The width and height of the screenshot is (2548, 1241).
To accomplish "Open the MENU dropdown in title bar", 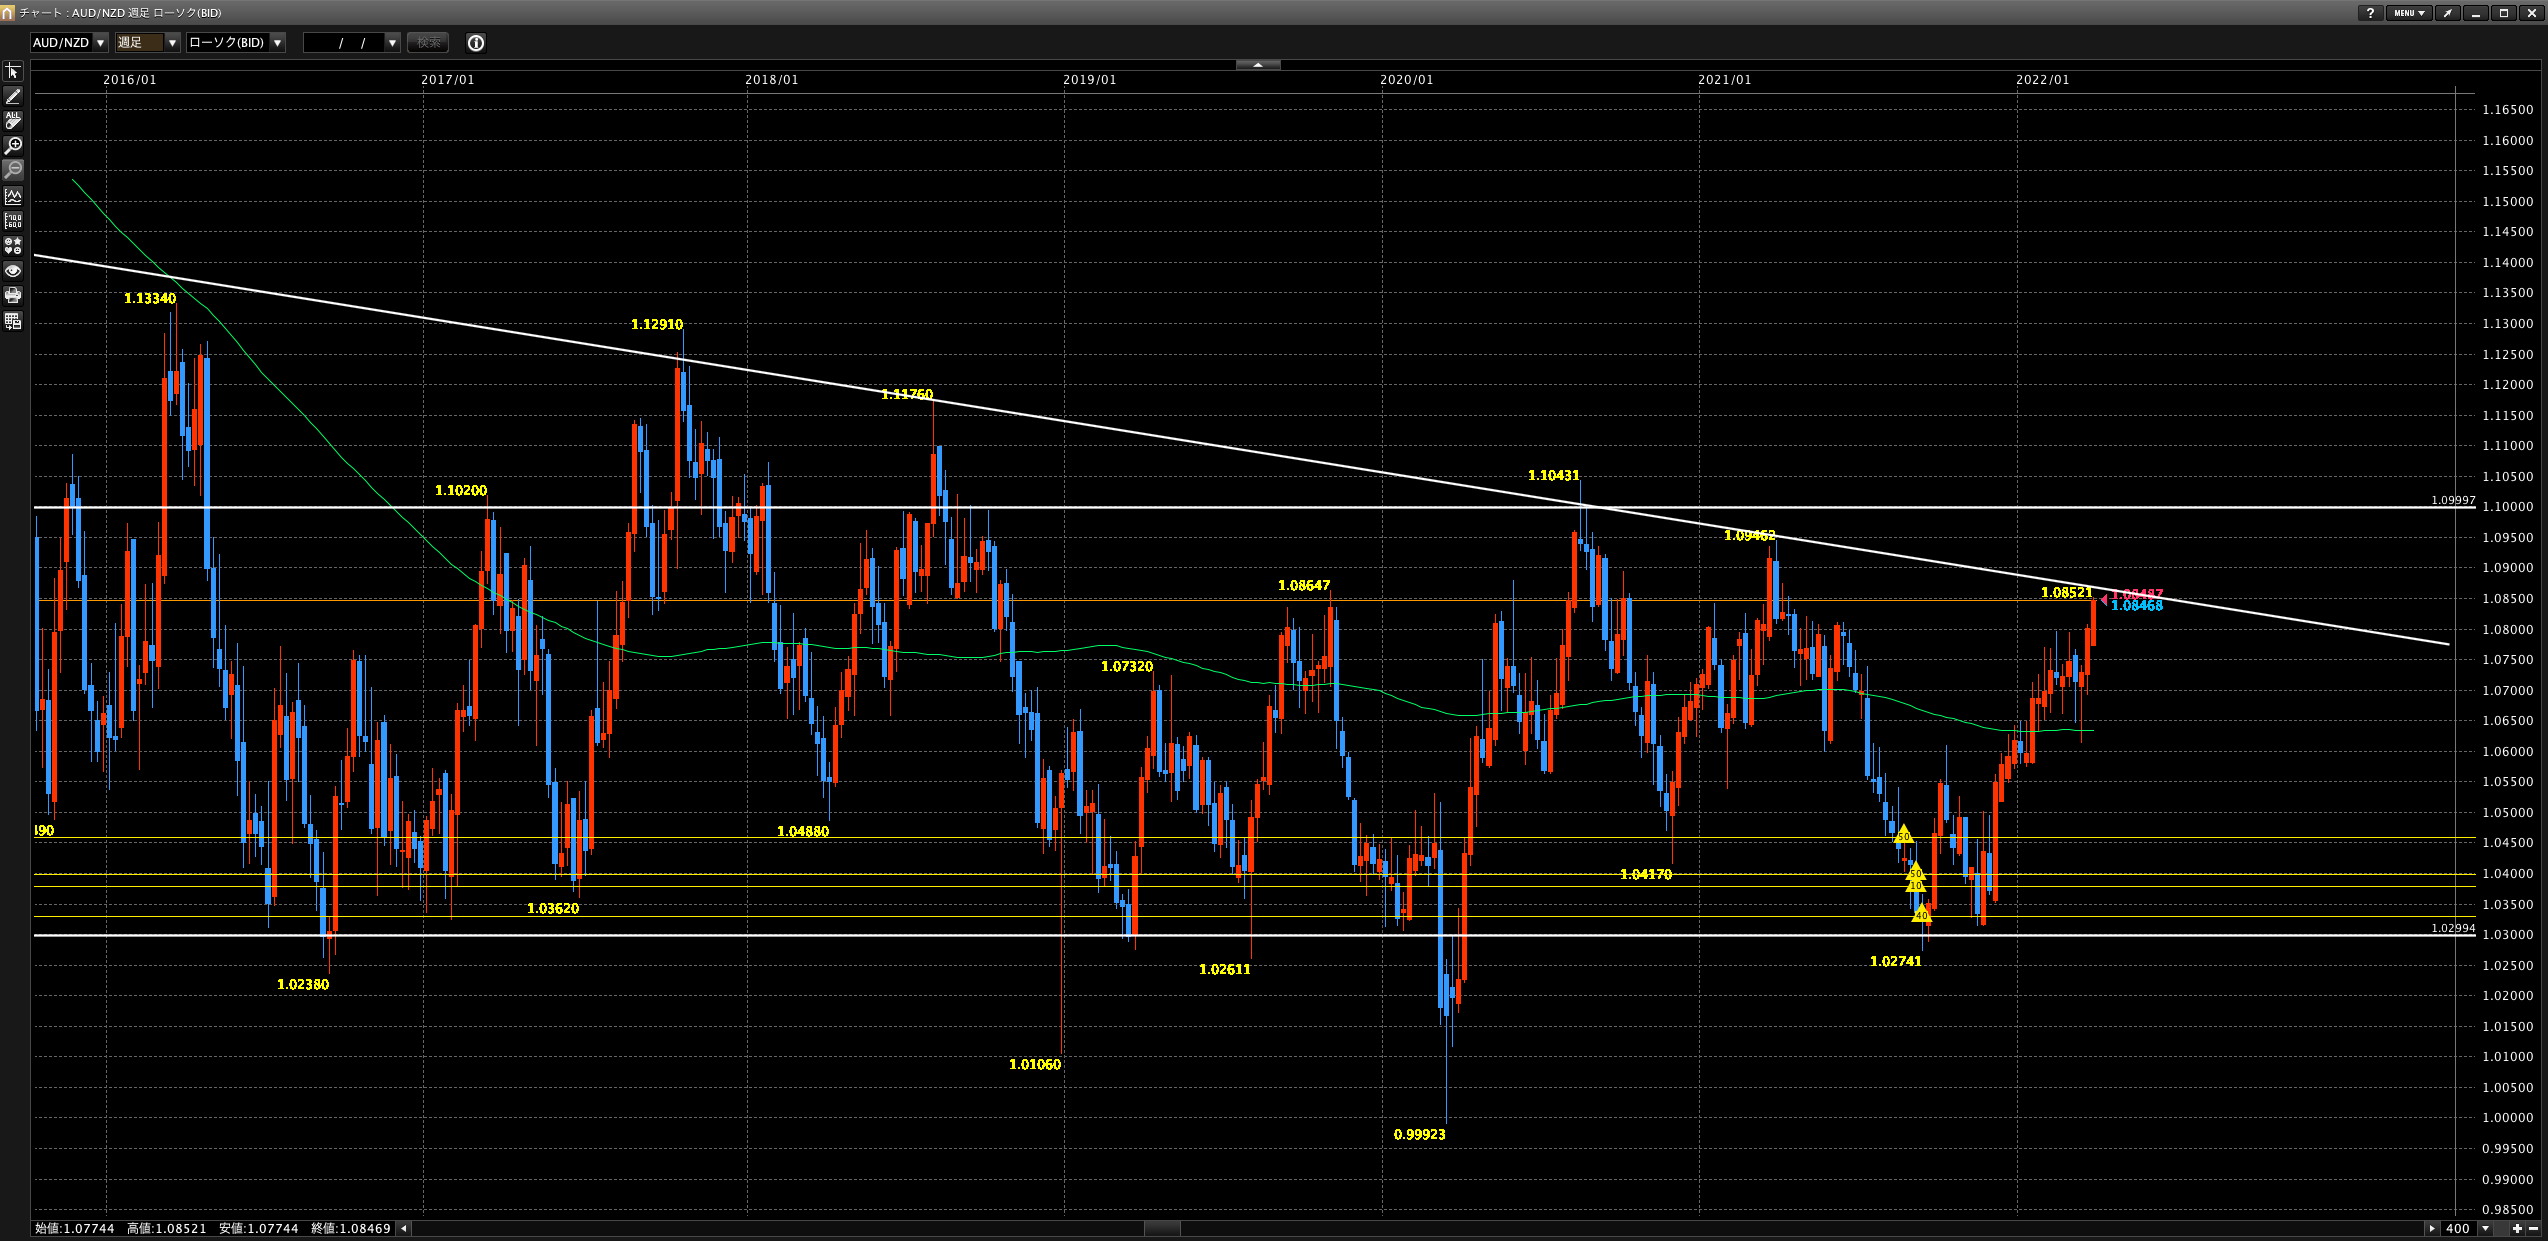I will [2408, 13].
